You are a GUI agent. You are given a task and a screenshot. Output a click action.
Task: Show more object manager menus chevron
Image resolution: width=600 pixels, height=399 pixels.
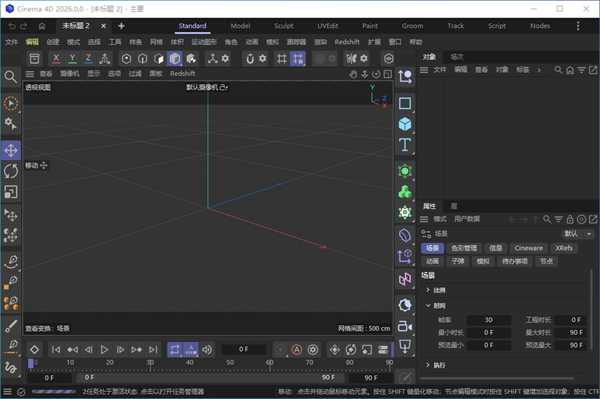pyautogui.click(x=539, y=70)
